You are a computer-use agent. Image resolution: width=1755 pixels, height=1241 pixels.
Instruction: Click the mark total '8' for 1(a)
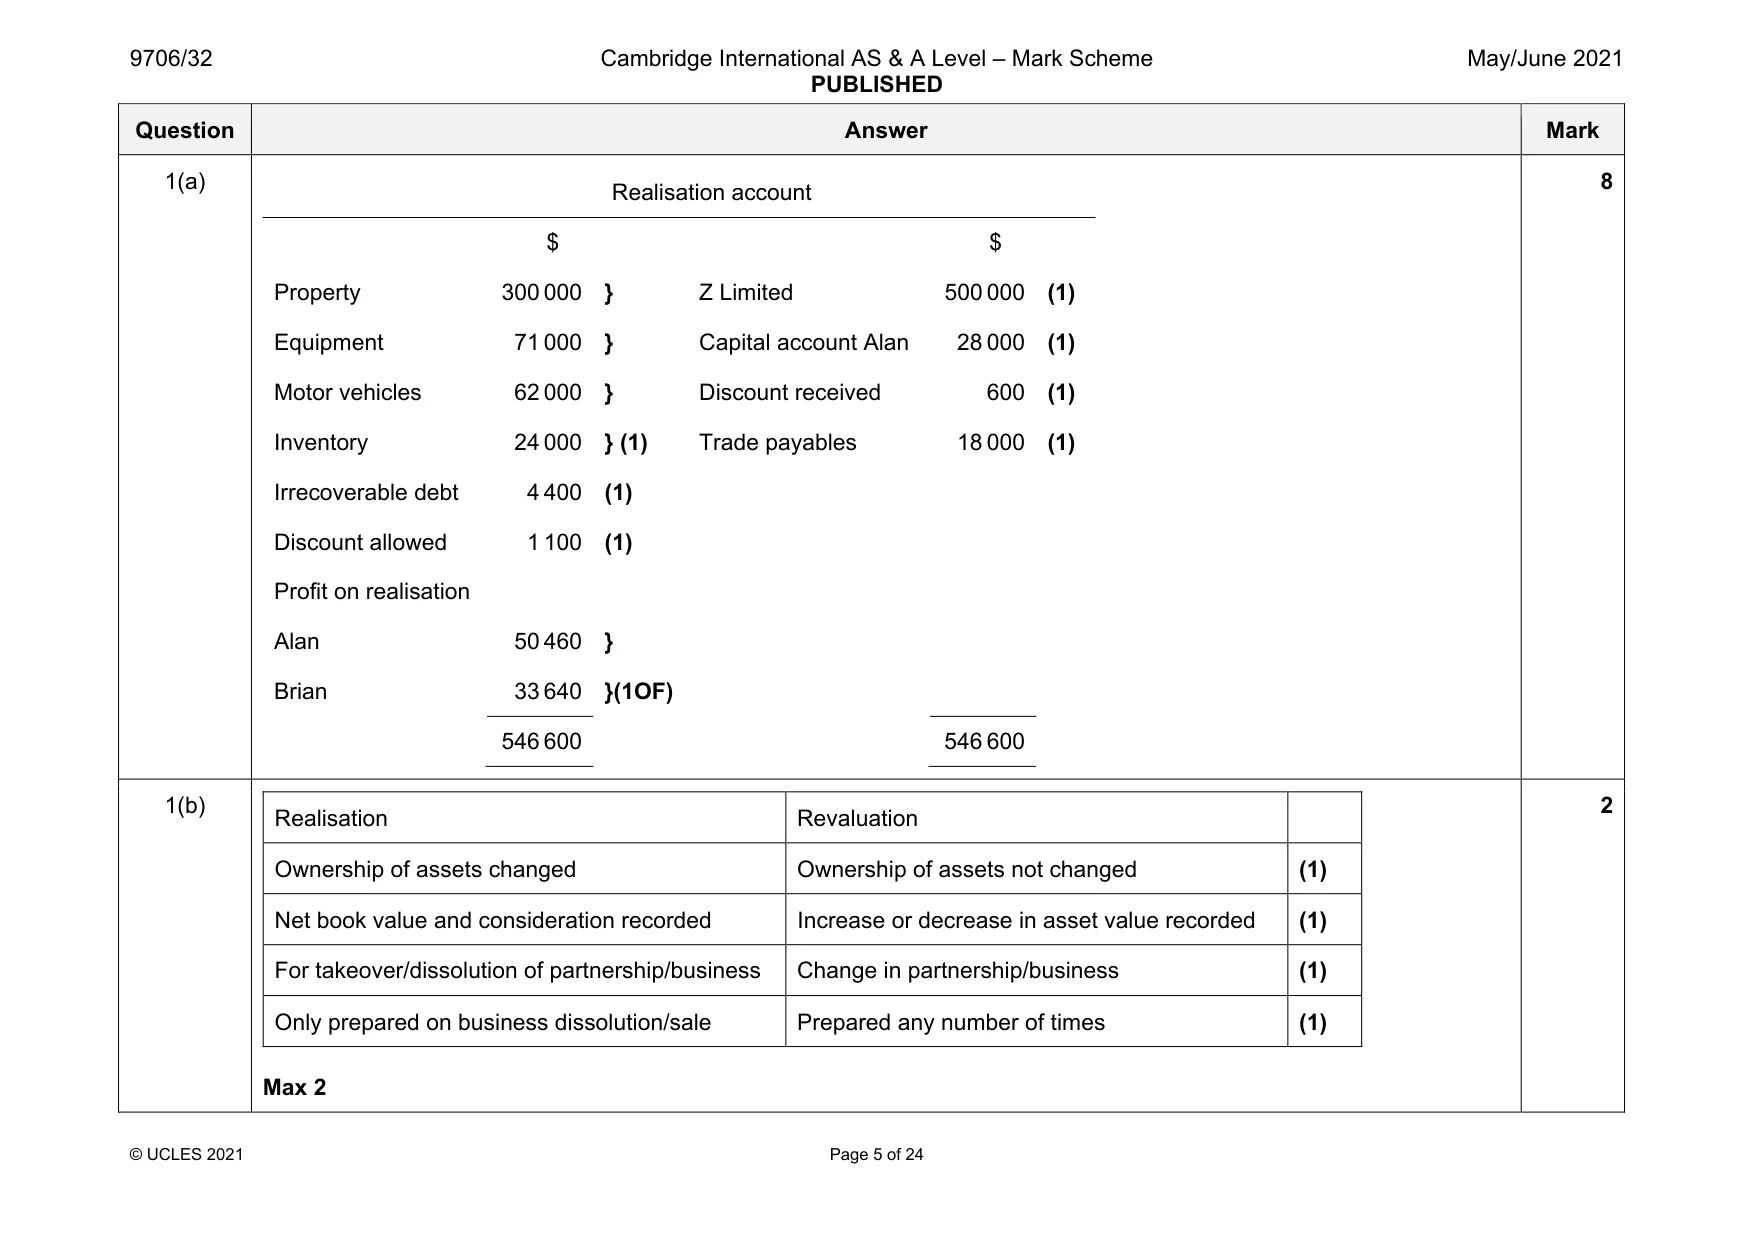(1606, 182)
